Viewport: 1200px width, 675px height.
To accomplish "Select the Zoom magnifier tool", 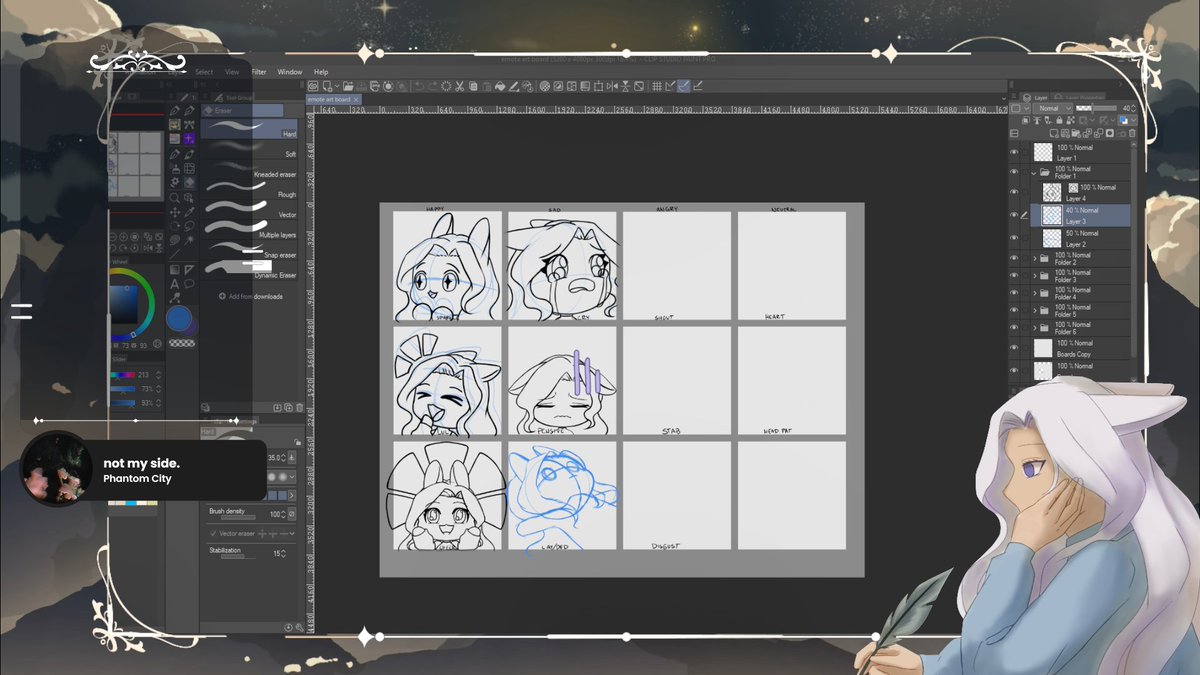I will [174, 196].
